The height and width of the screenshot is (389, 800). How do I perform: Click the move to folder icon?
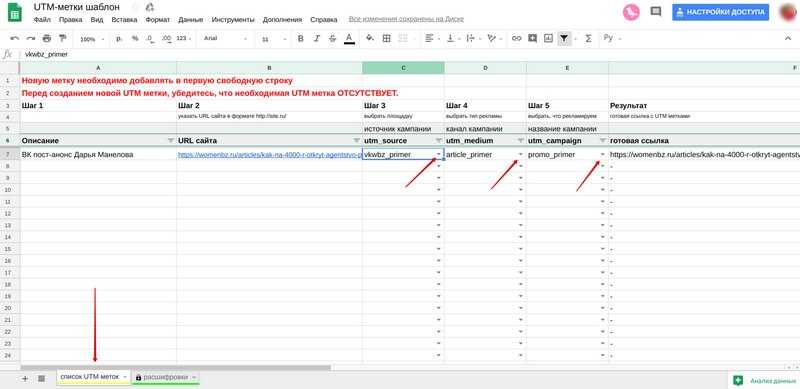point(150,7)
